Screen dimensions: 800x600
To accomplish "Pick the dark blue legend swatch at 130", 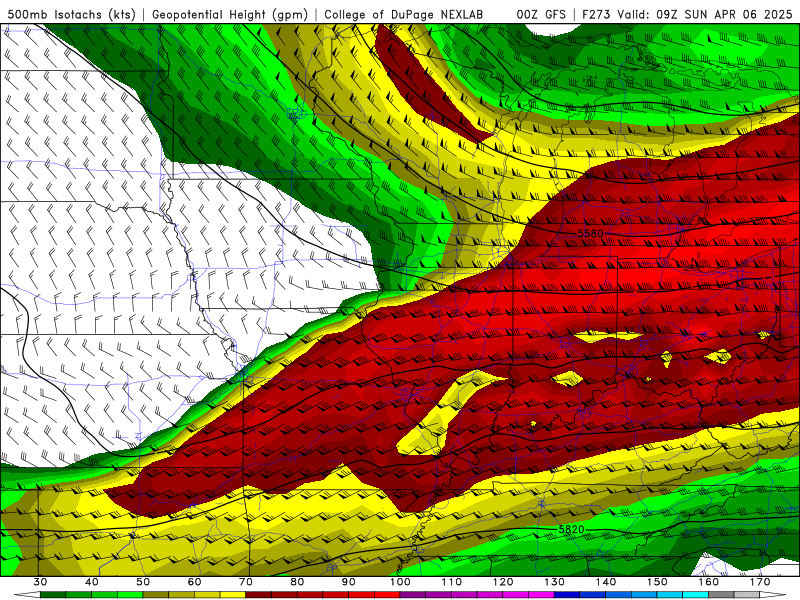I will point(567,595).
